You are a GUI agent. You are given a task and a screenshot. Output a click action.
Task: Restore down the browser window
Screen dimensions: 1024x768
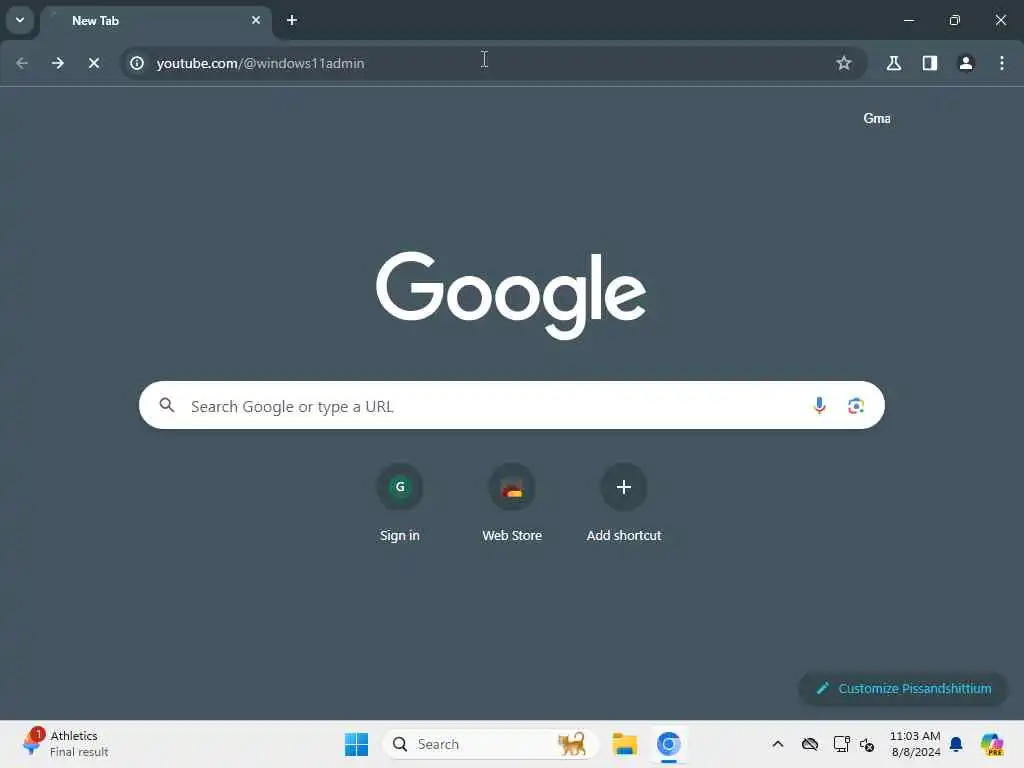coord(955,20)
